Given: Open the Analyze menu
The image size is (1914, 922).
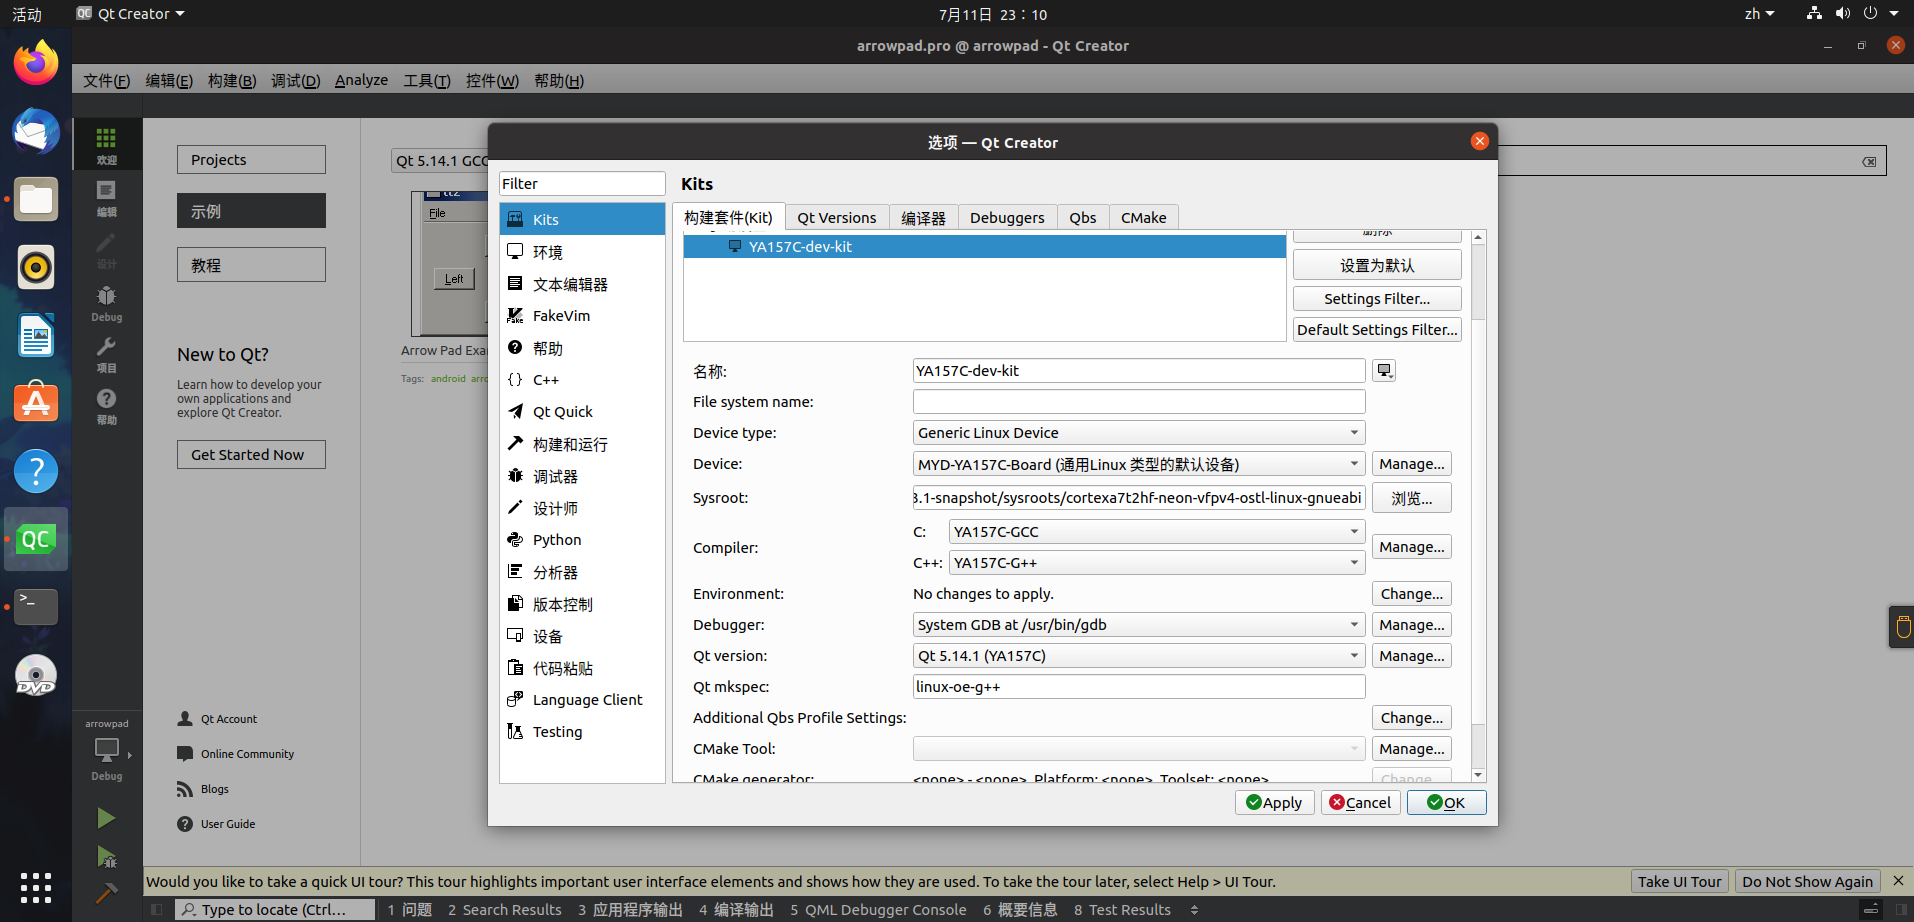Looking at the screenshot, I should [x=361, y=80].
